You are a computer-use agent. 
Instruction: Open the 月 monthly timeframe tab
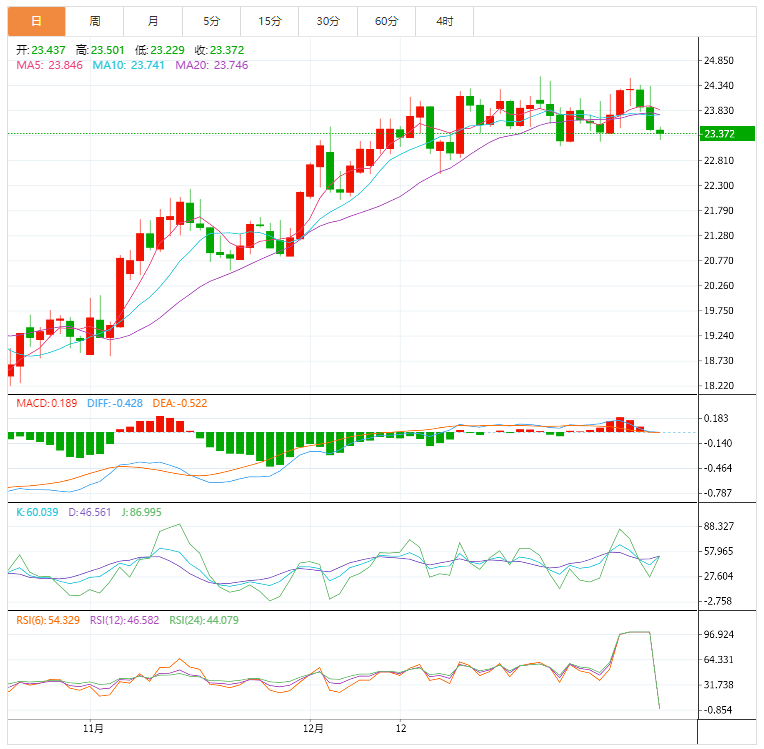click(x=153, y=21)
